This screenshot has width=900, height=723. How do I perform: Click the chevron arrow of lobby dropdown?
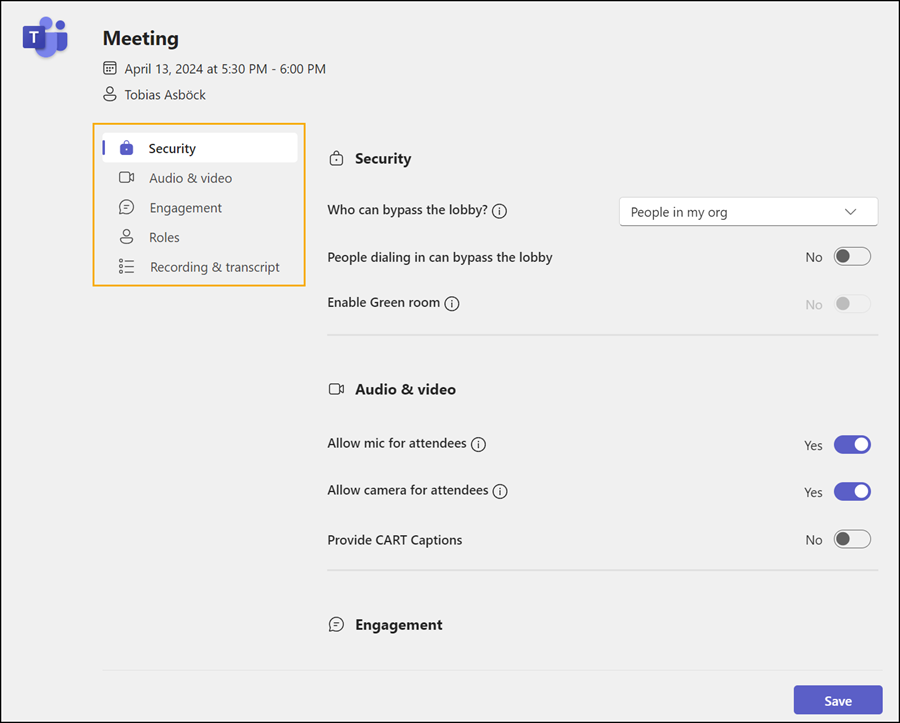(851, 212)
